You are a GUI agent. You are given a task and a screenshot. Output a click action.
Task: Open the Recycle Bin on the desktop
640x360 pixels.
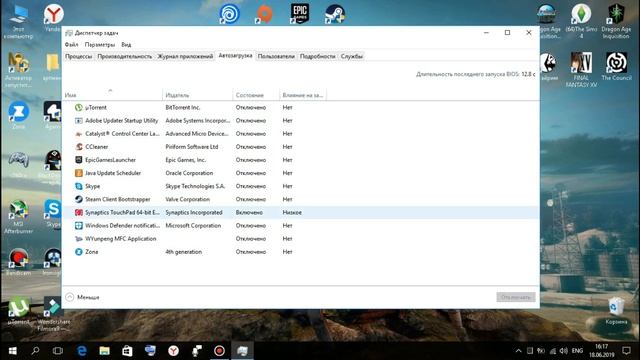[x=616, y=311]
